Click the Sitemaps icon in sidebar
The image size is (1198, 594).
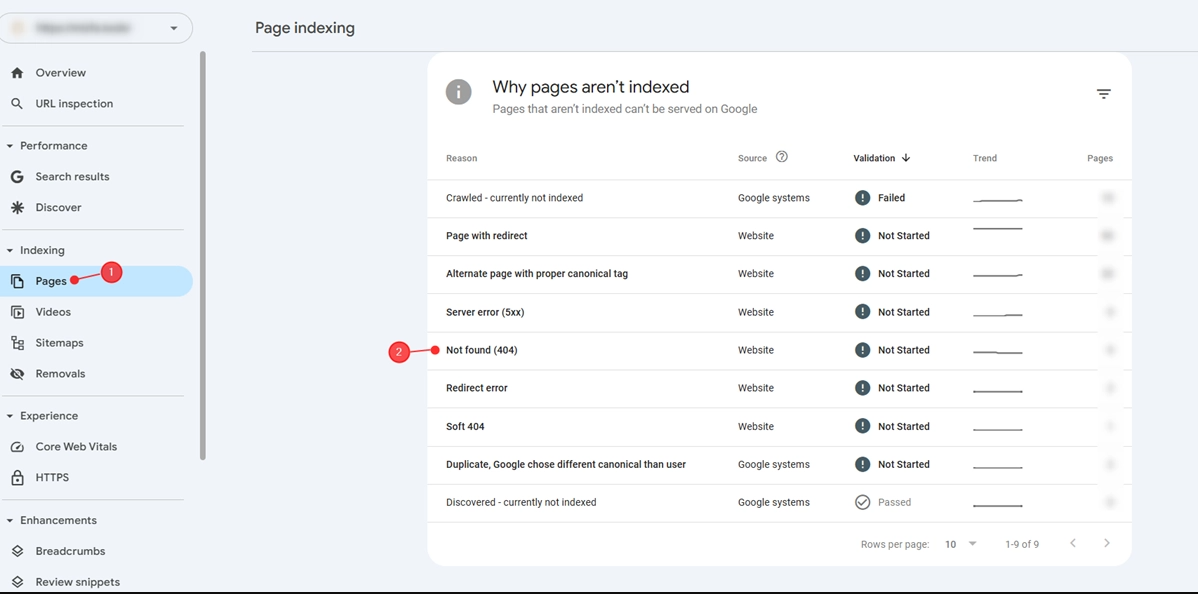17,343
